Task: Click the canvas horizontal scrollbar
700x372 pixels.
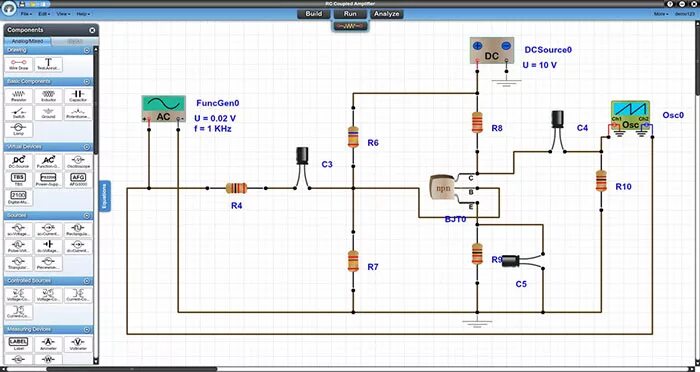Action: click(x=132, y=369)
